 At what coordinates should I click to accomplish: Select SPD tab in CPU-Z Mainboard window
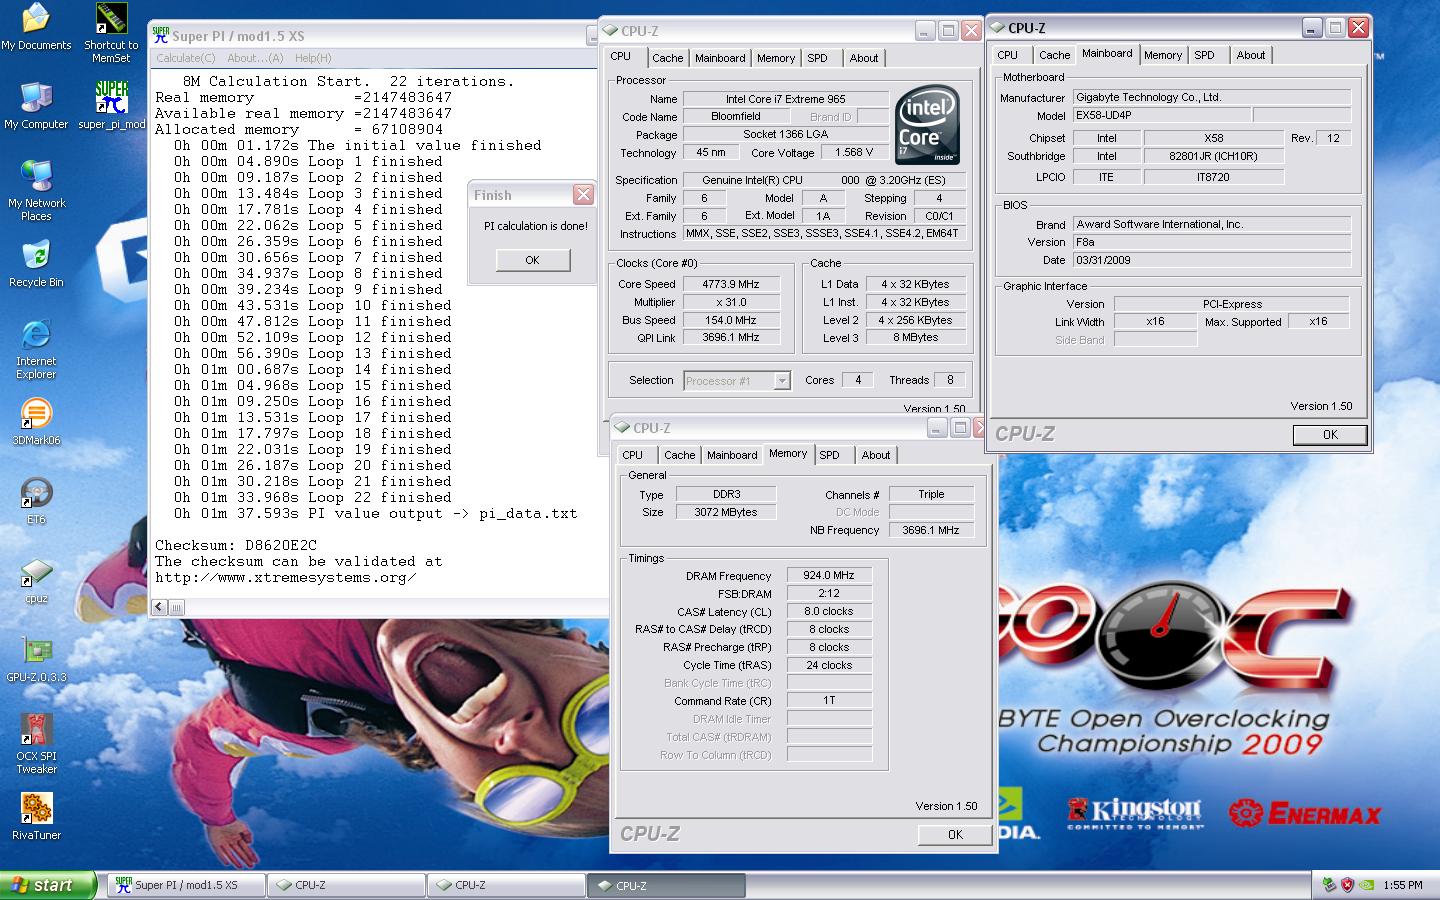coord(1205,55)
